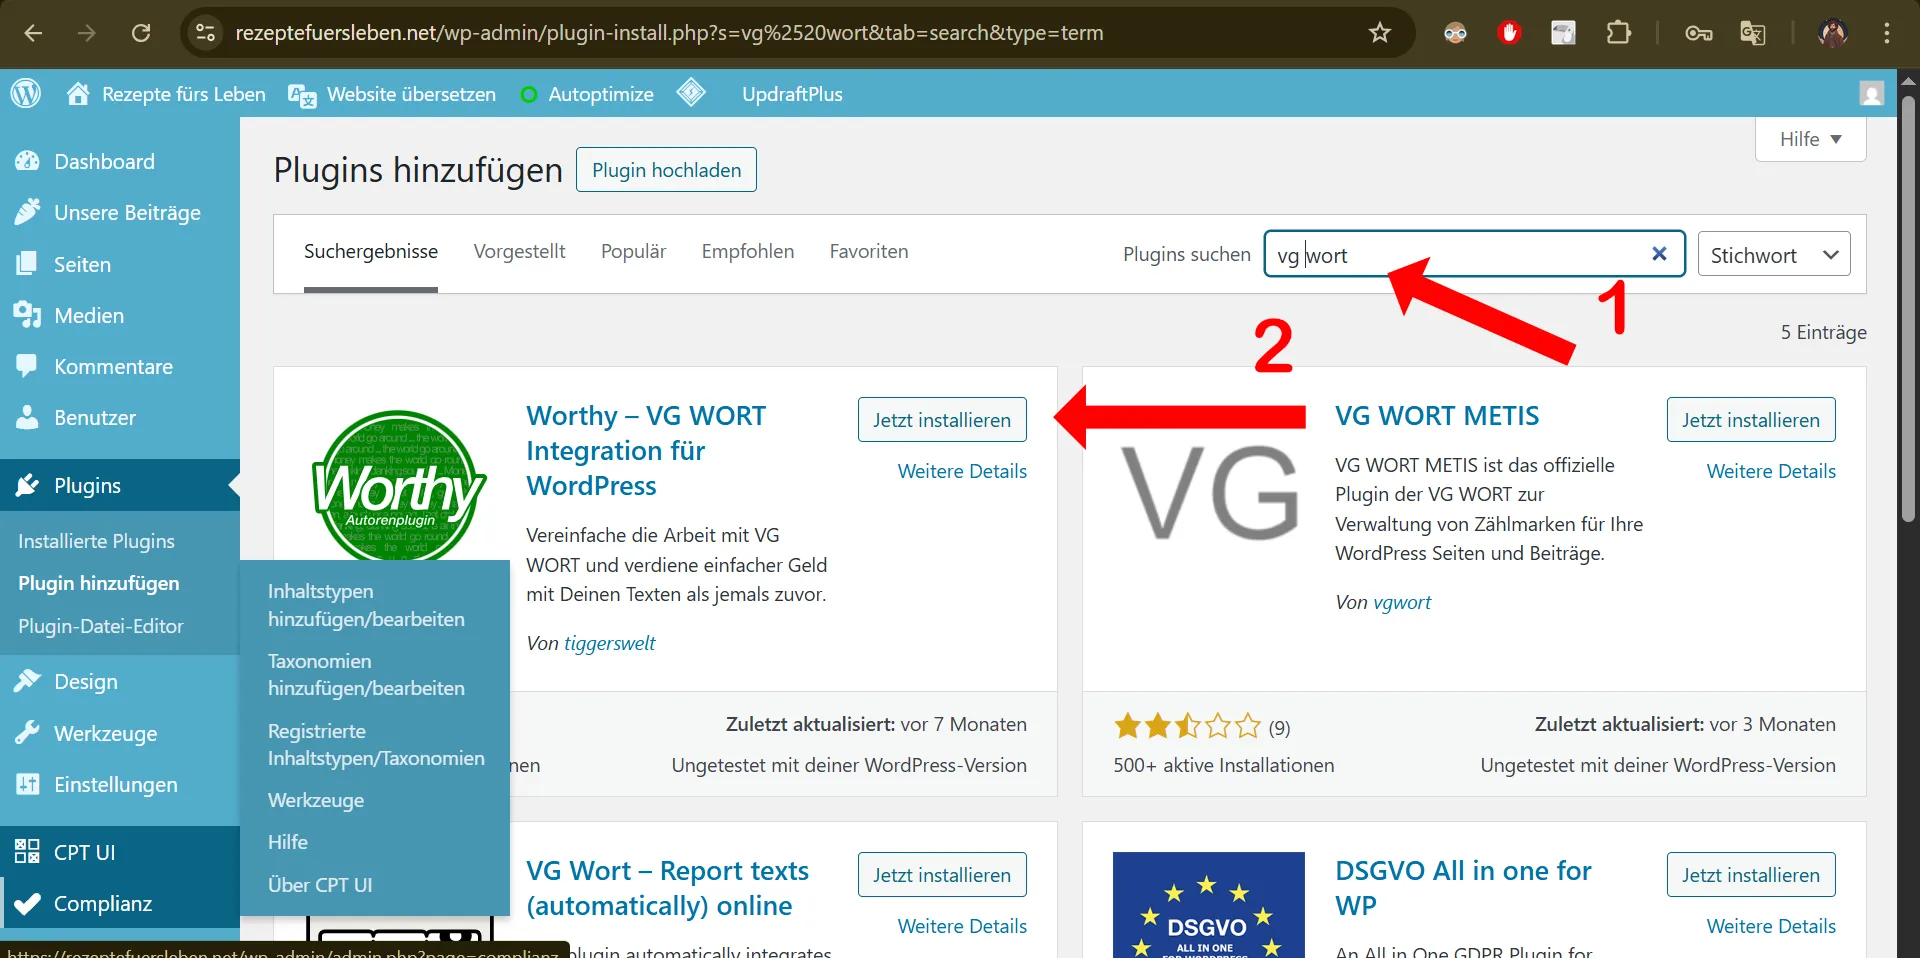Switch to the Populär tab
Image resolution: width=1920 pixels, height=958 pixels.
632,251
